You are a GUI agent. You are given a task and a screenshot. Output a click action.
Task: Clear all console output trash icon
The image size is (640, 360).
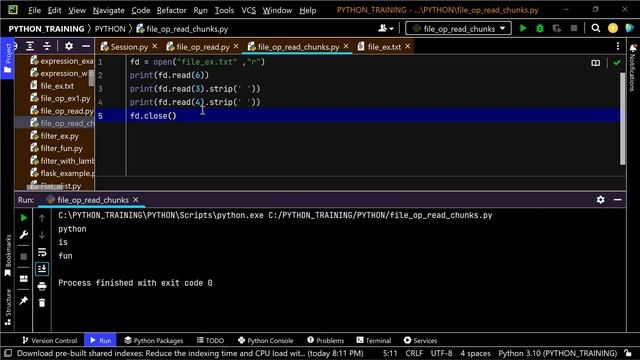(42, 303)
